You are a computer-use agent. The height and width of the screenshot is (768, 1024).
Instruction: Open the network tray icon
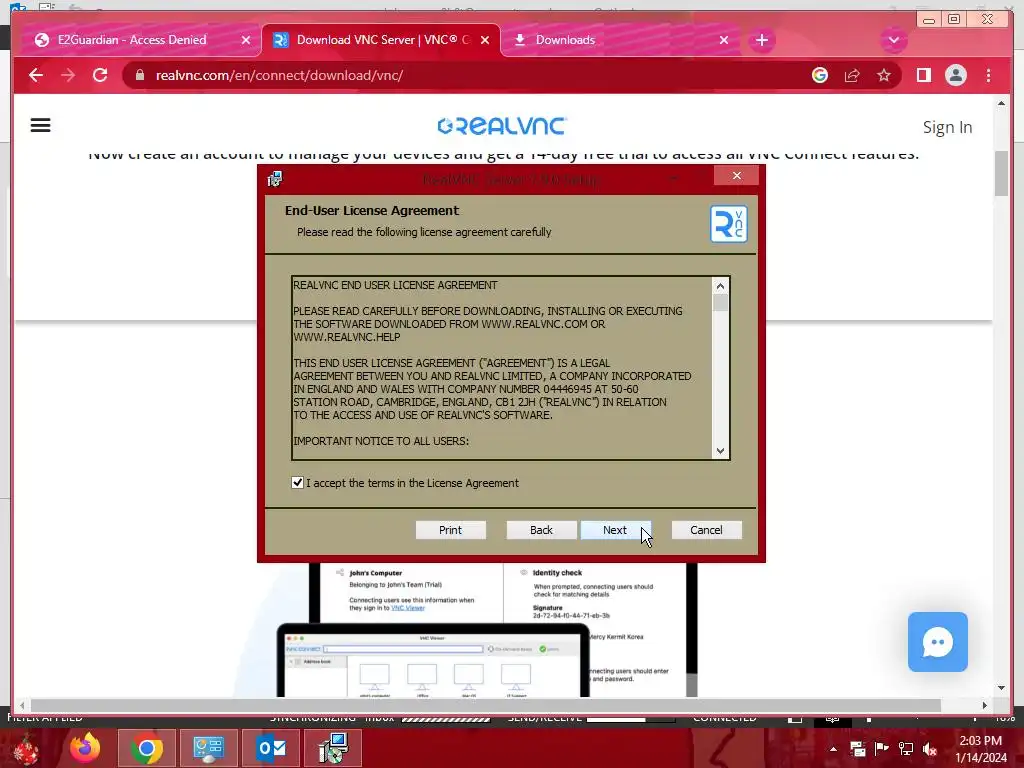[x=906, y=749]
